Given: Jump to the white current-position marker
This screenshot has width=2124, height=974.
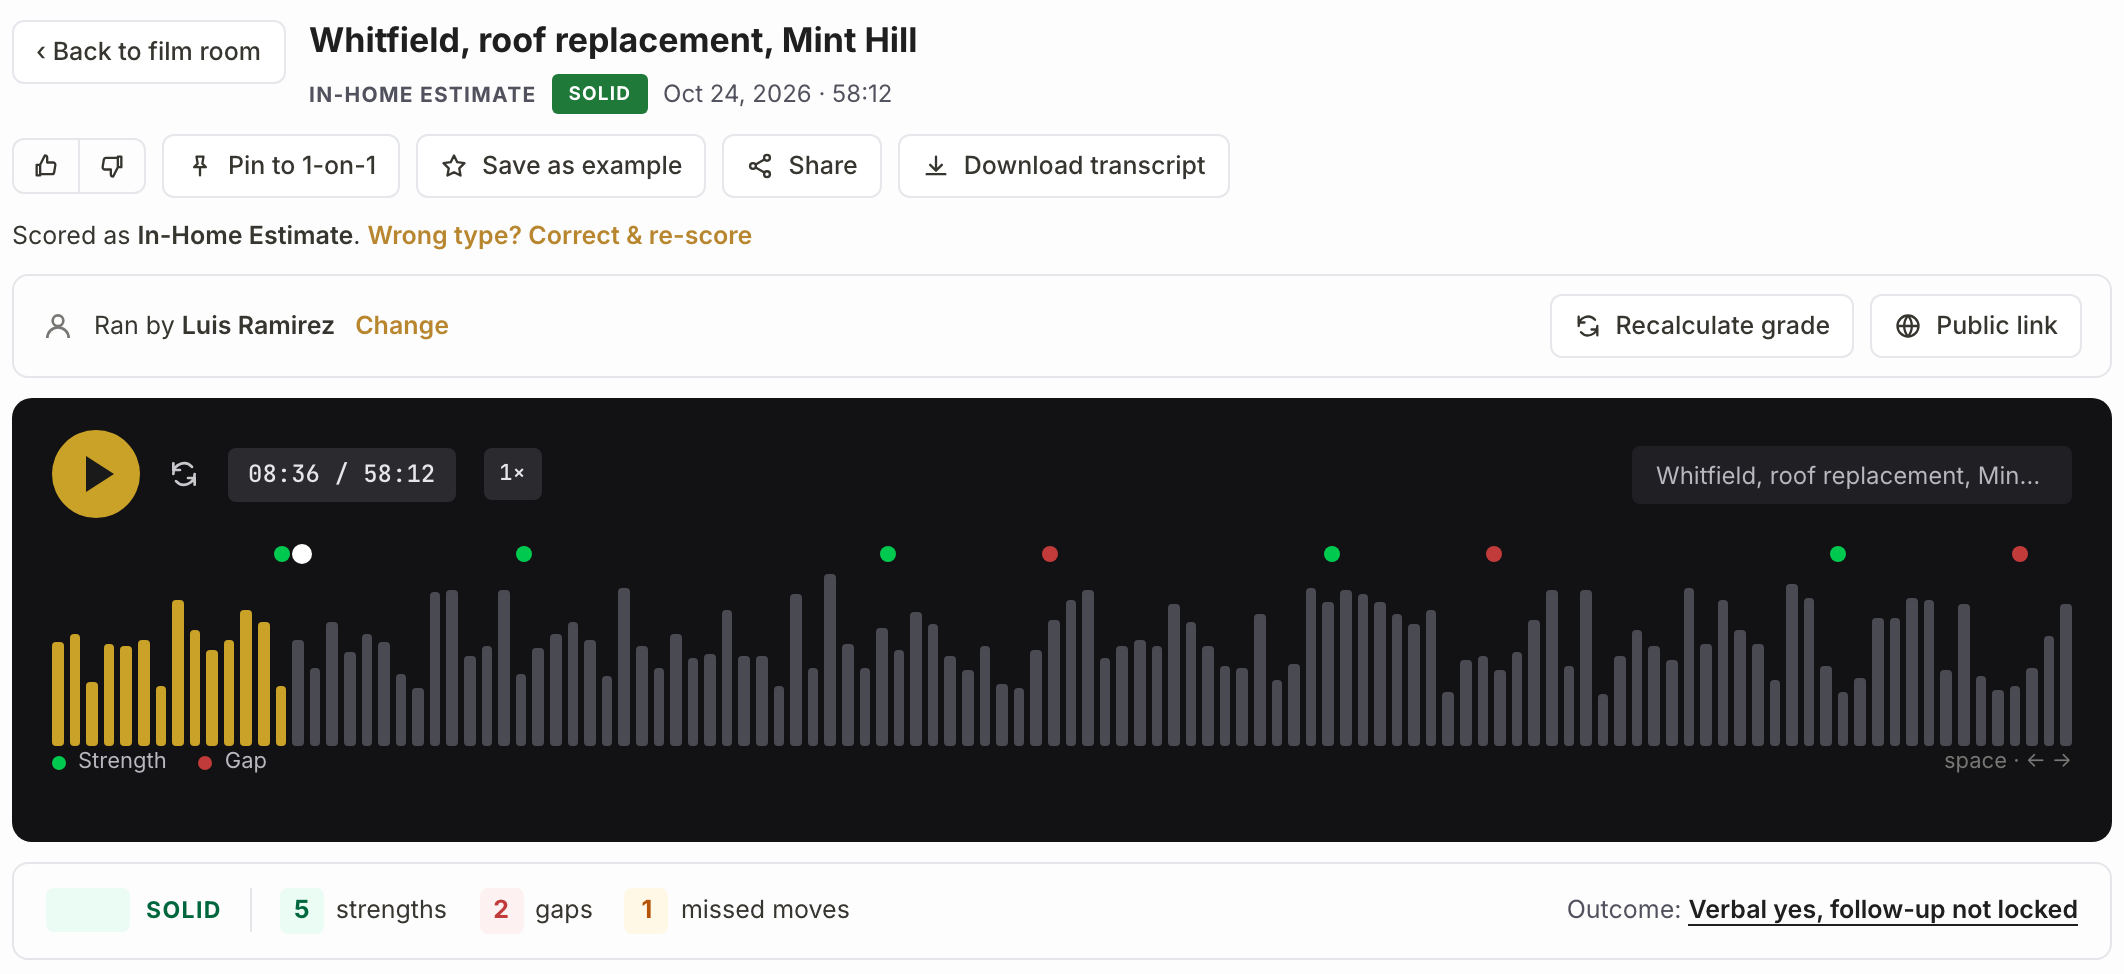Looking at the screenshot, I should pos(302,554).
